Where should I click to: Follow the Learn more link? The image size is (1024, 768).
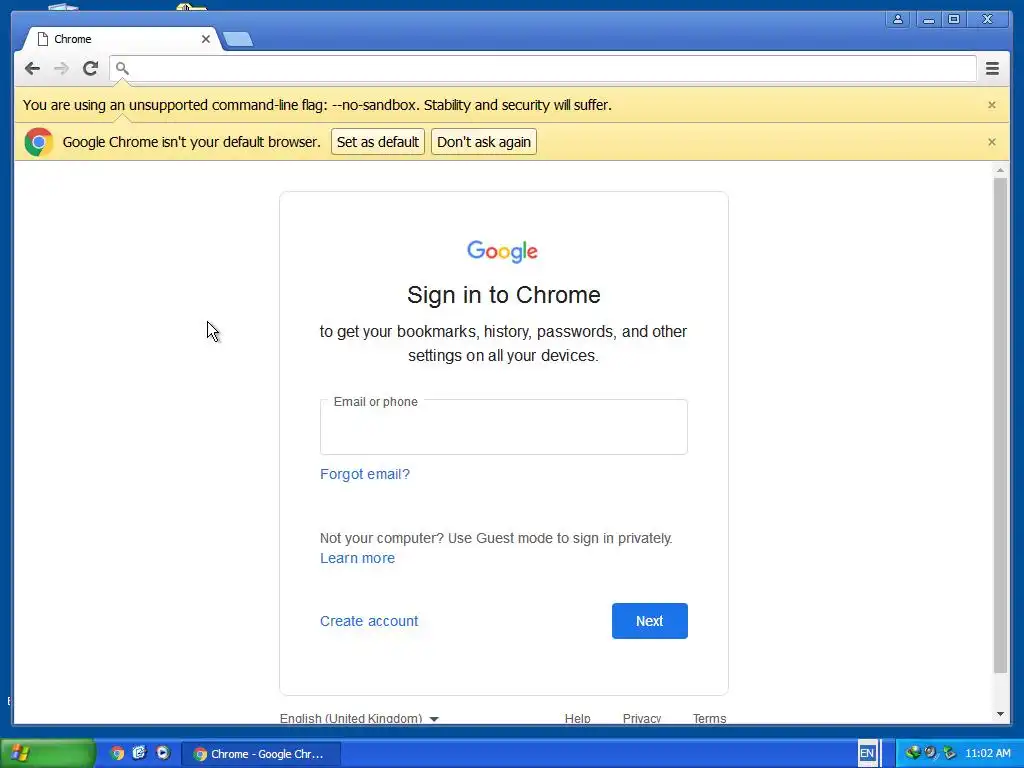pos(357,558)
